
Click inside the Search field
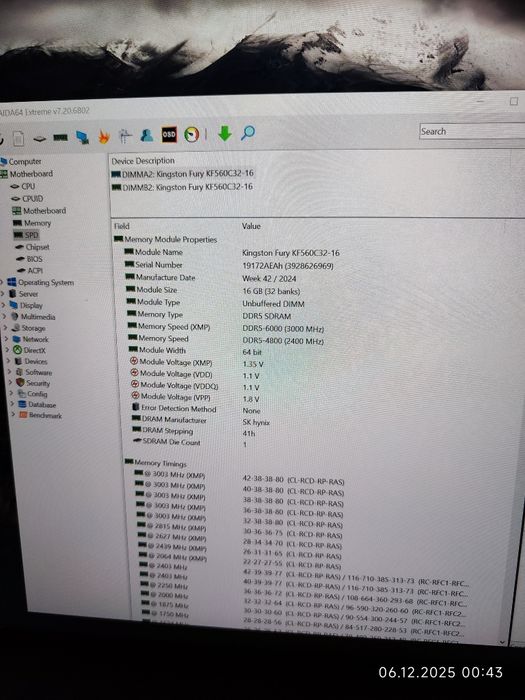pyautogui.click(x=472, y=131)
